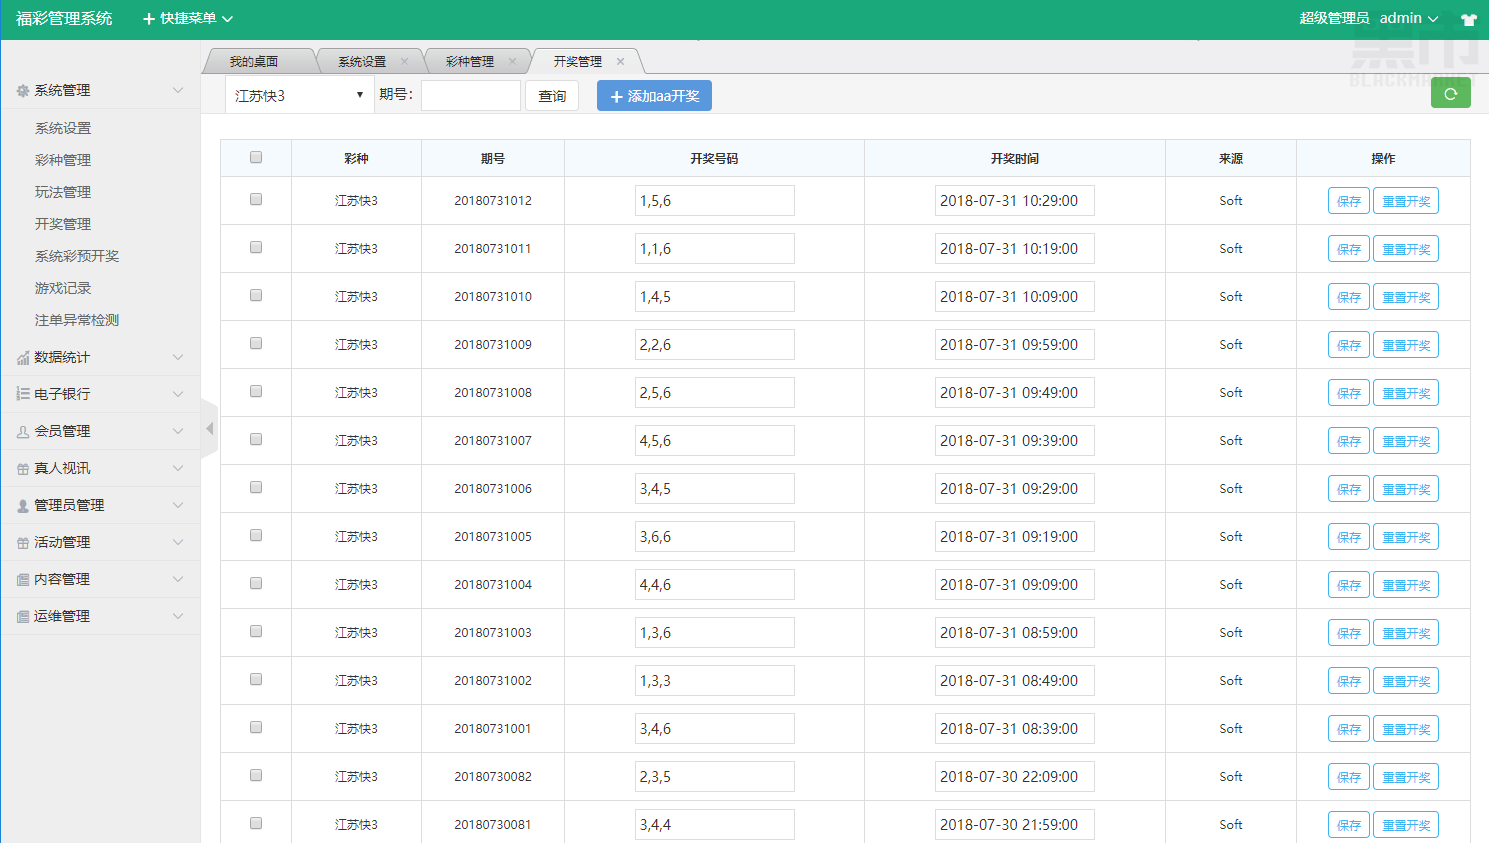Screen dimensions: 1489x843
Task: Open the 江苏快3 lottery type dropdown
Action: pyautogui.click(x=299, y=95)
